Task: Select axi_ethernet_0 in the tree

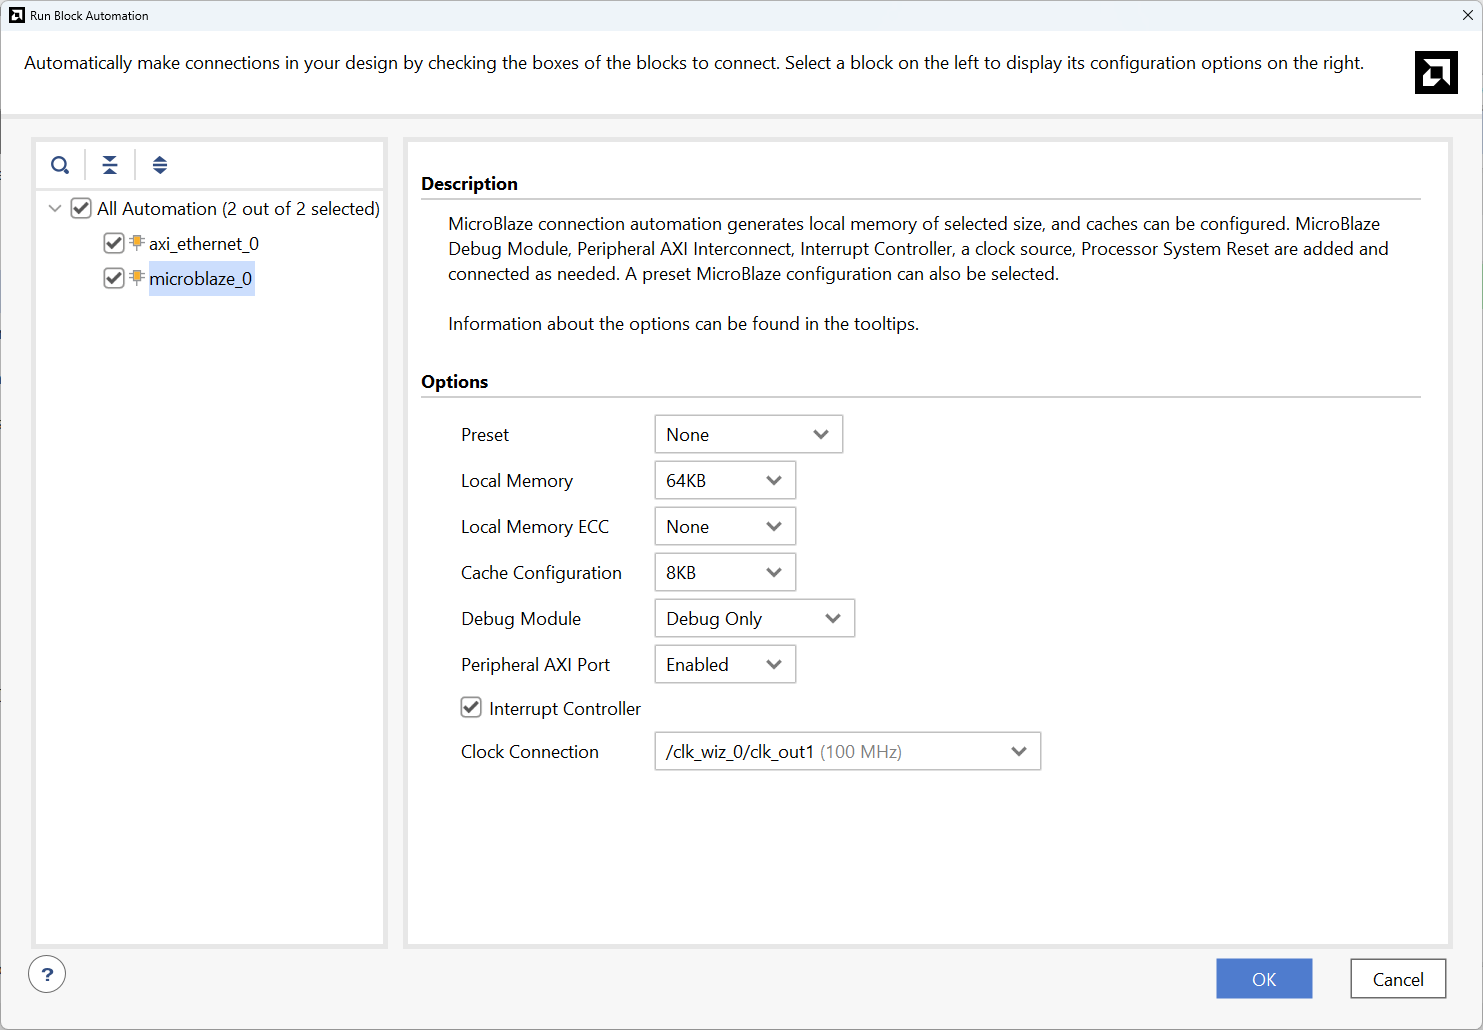Action: 204,244
